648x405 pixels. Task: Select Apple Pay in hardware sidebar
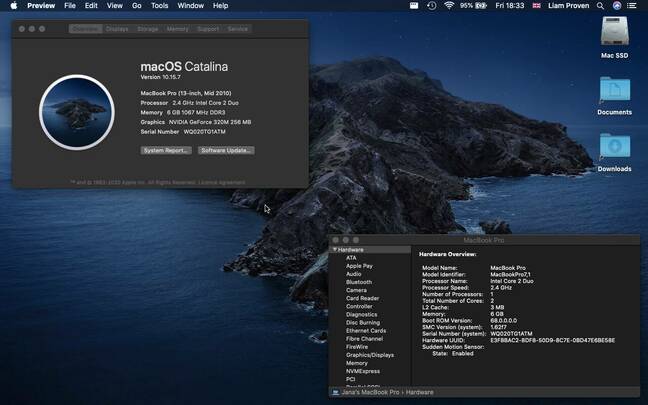(359, 266)
